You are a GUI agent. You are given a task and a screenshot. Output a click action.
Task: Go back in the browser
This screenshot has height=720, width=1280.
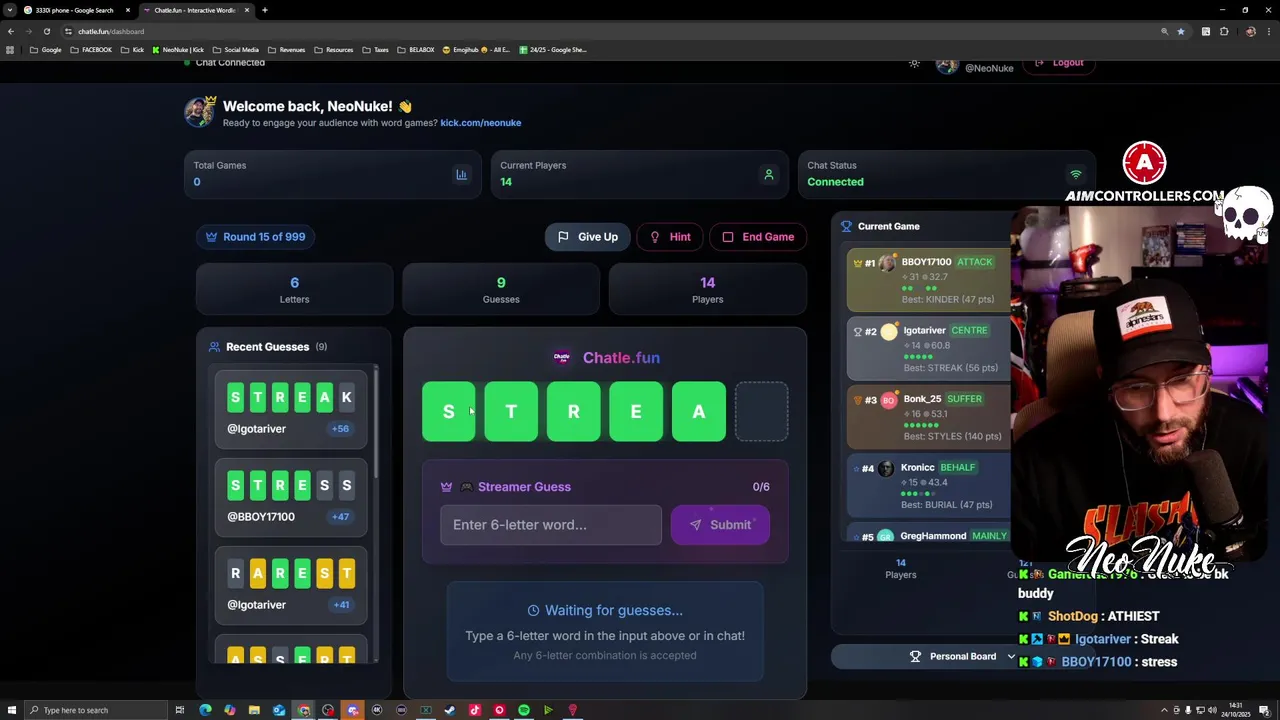tap(10, 31)
